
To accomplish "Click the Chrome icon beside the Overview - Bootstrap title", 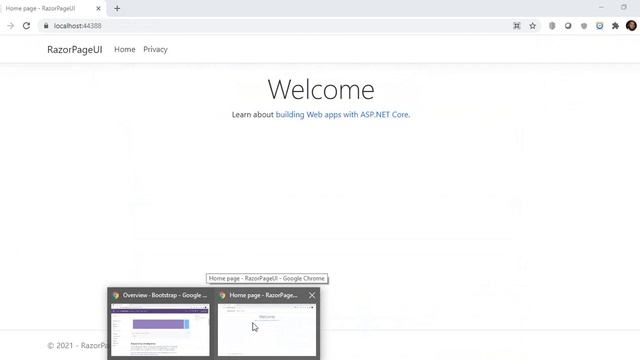I will tap(116, 295).
